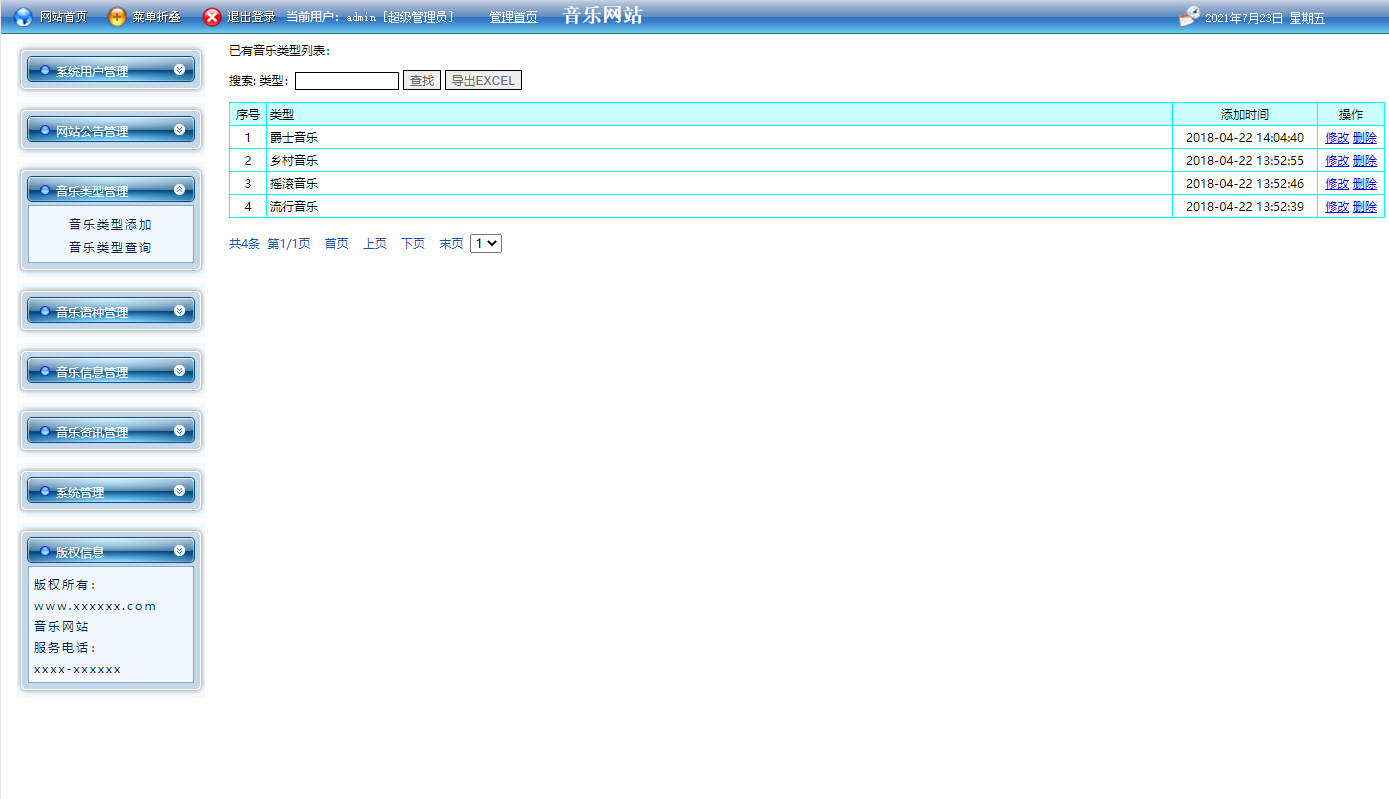This screenshot has width=1389, height=799.
Task: Expand the 音乐语种管理 panel chevron
Action: click(x=179, y=310)
